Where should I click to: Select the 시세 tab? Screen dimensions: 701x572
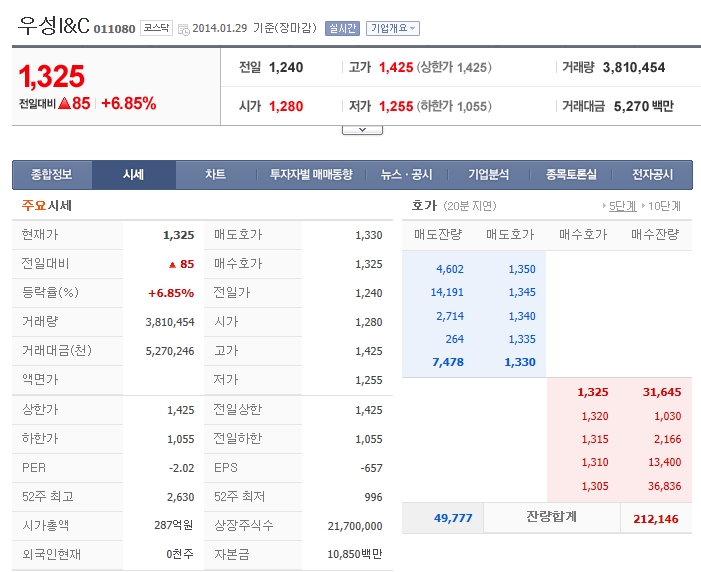click(x=134, y=174)
